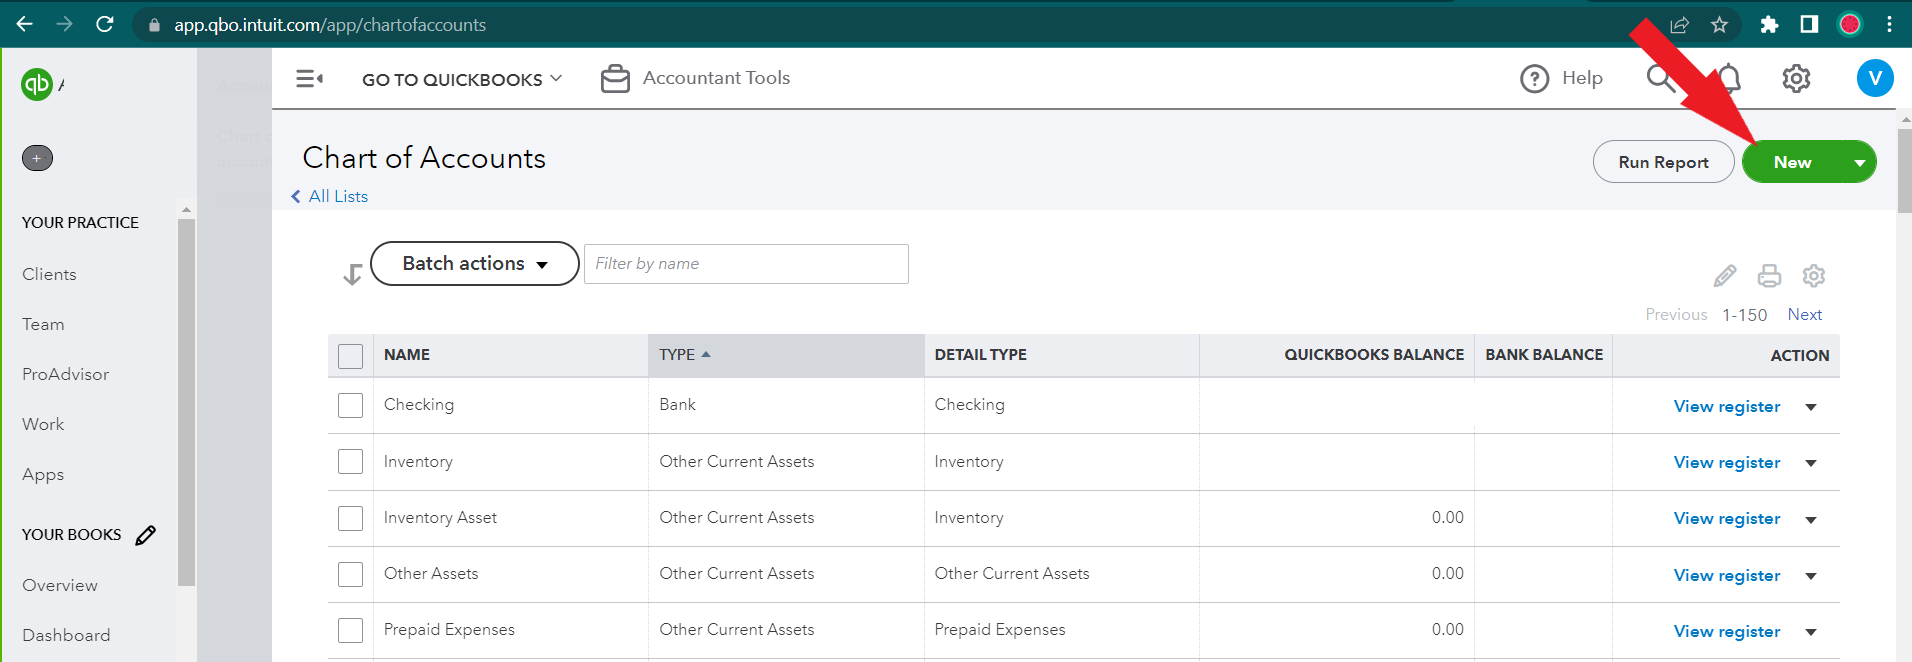Click the share page icon
1912x662 pixels.
pyautogui.click(x=1680, y=24)
